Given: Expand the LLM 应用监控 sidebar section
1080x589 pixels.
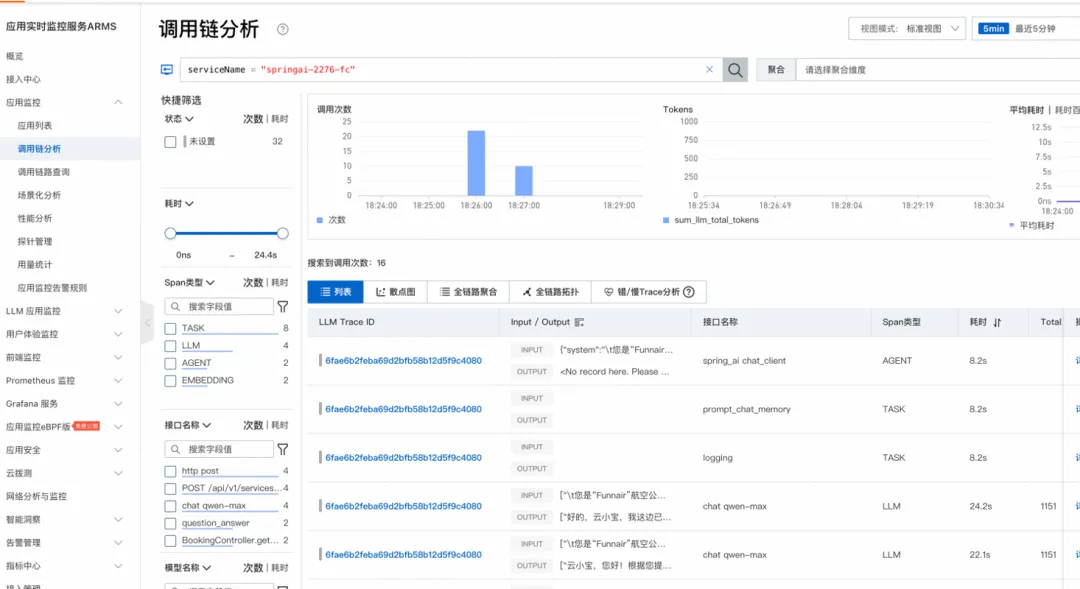Looking at the screenshot, I should point(64,311).
